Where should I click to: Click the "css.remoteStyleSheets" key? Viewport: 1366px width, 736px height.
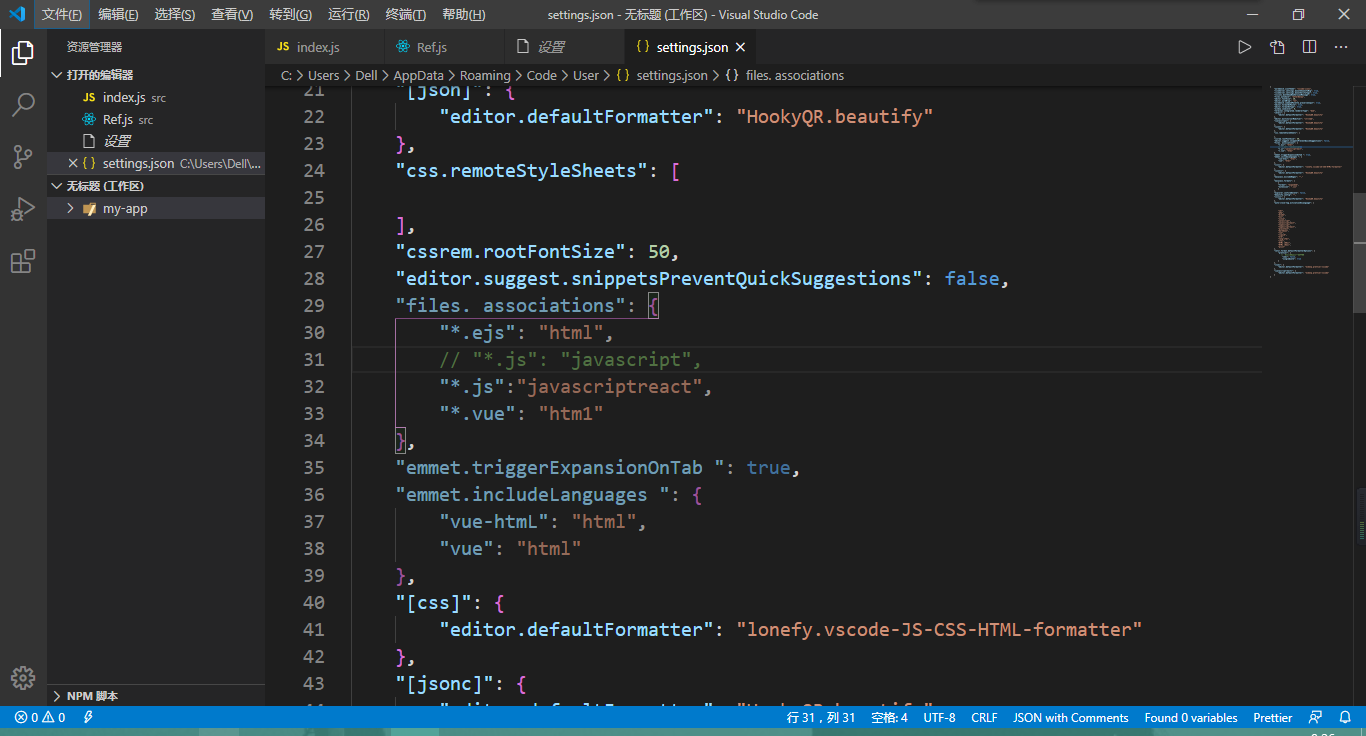522,170
